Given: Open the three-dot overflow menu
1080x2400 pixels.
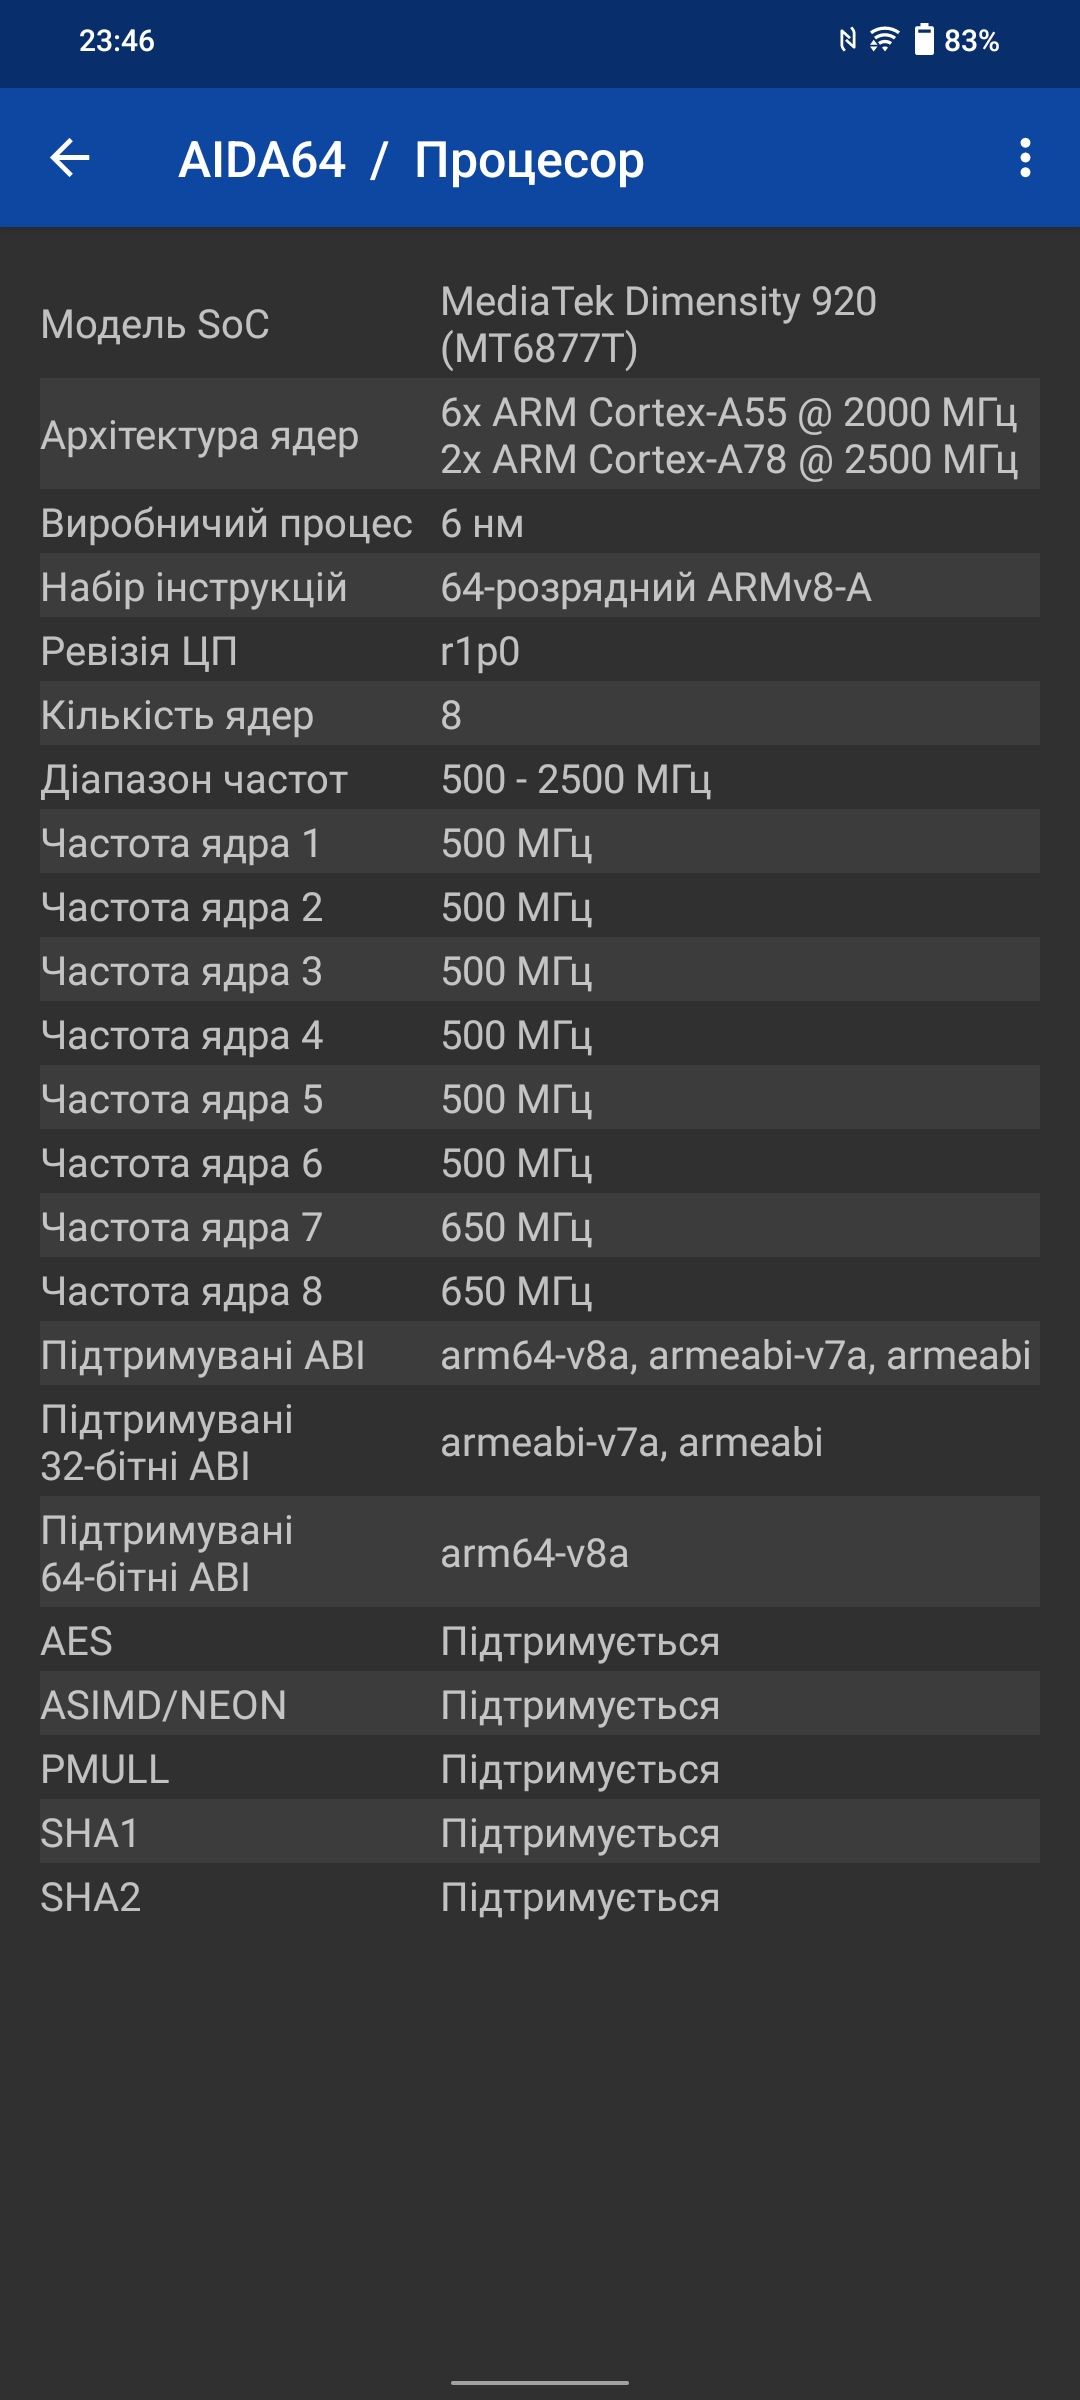Looking at the screenshot, I should (x=1025, y=158).
